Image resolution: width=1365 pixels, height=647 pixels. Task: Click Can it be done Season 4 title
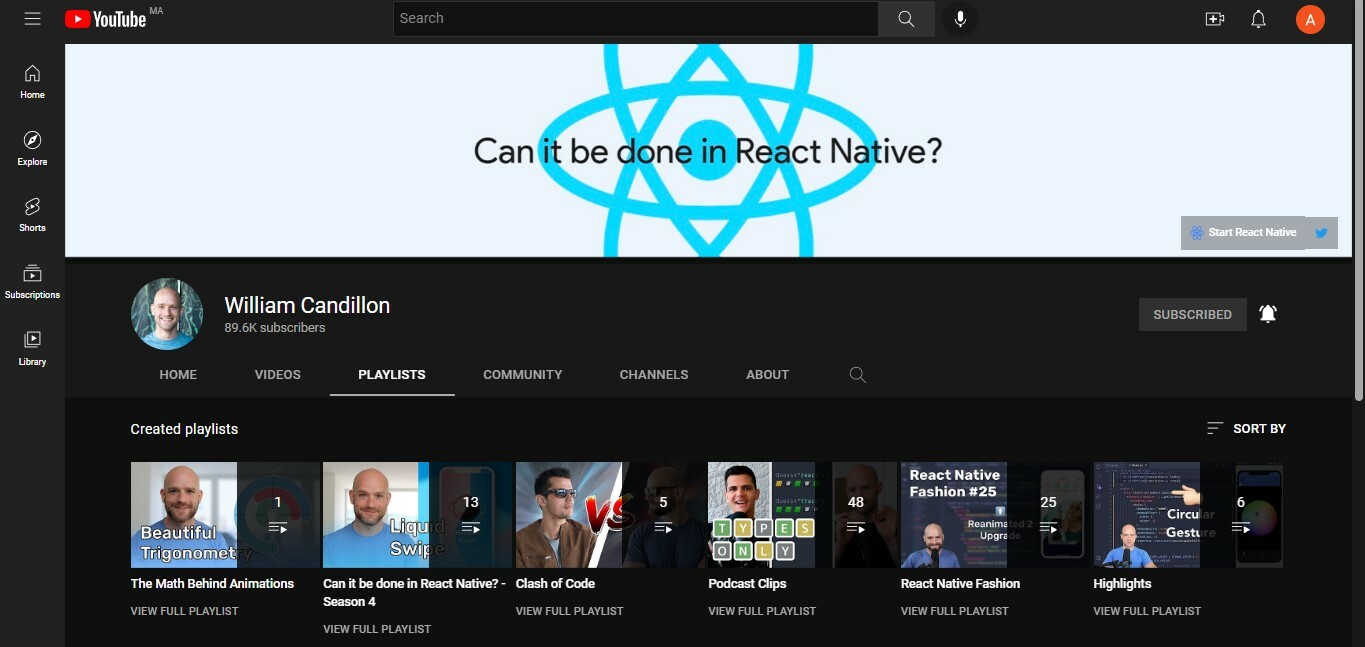pyautogui.click(x=415, y=593)
